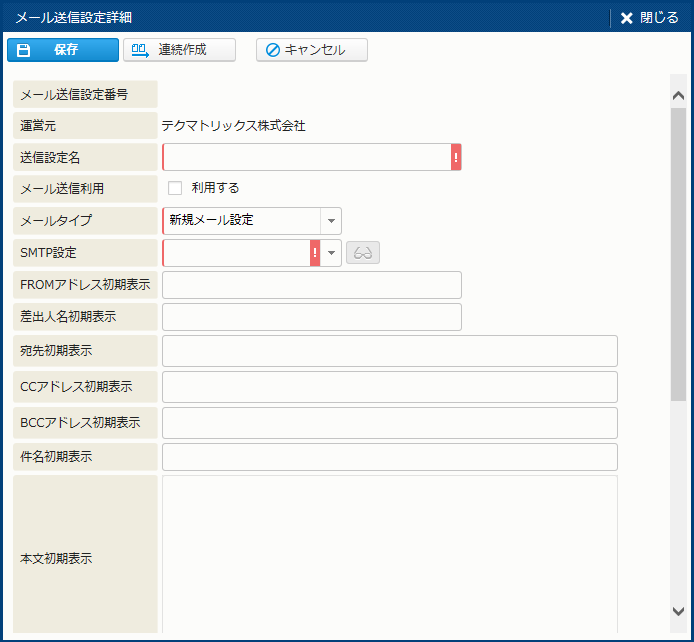Select the 宛先初期表示 input box
The width and height of the screenshot is (694, 642).
click(x=389, y=351)
